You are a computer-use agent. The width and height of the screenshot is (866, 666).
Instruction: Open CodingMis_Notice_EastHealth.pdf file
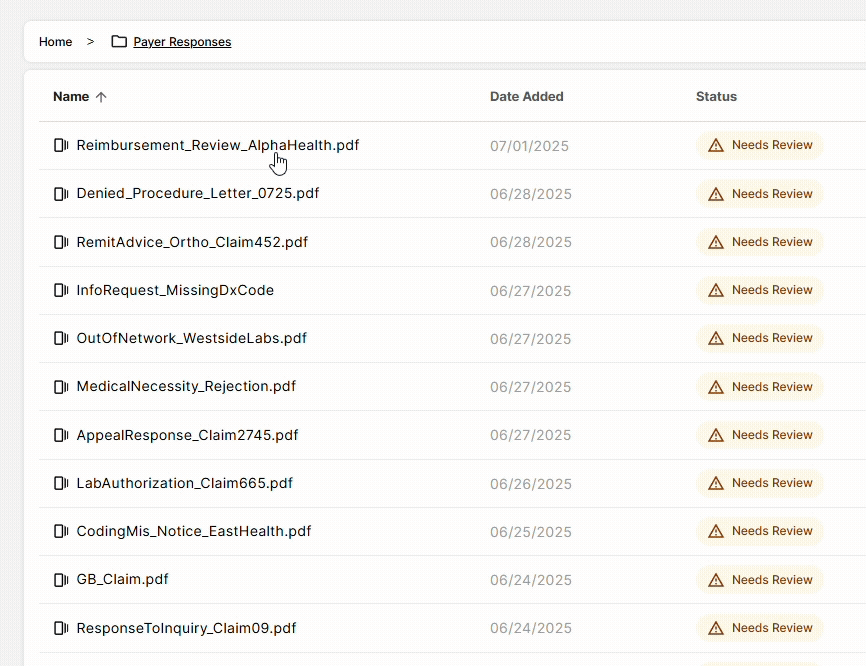[x=194, y=531]
